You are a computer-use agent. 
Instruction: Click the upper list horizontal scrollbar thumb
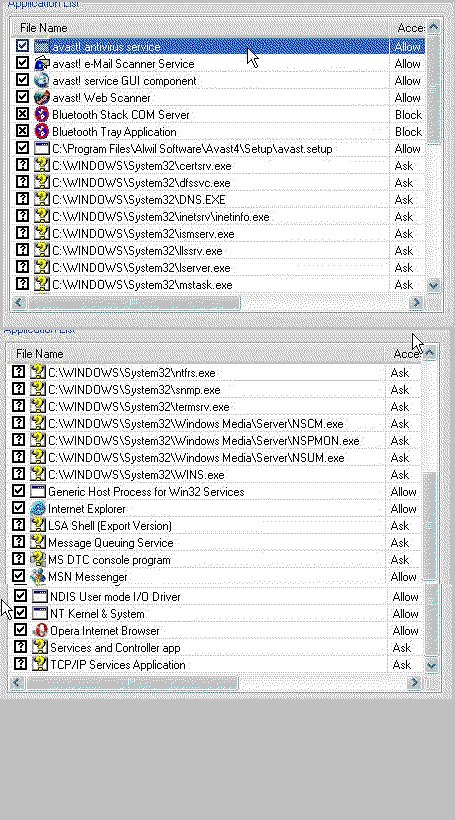pos(133,302)
